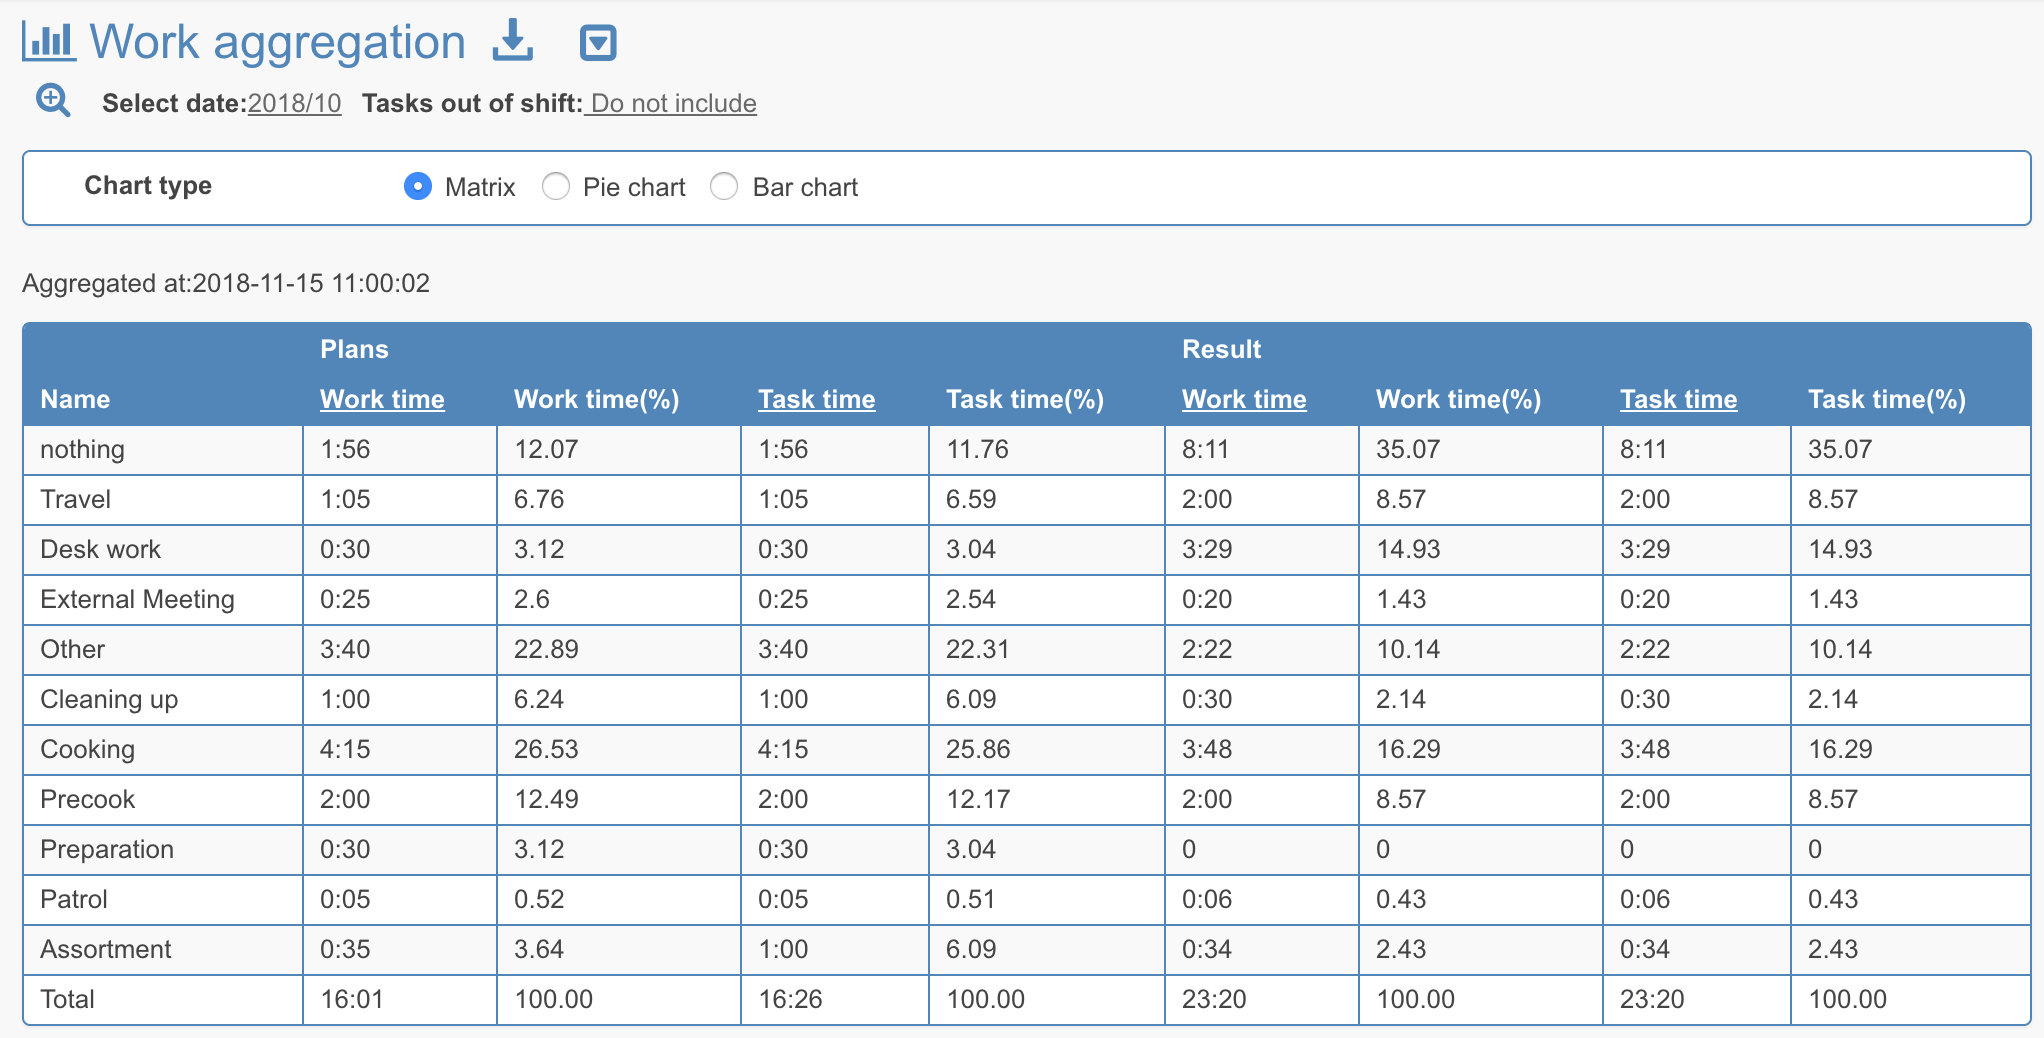Click Assortment result work time 0:34
Image resolution: width=2044 pixels, height=1038 pixels.
click(x=1207, y=949)
